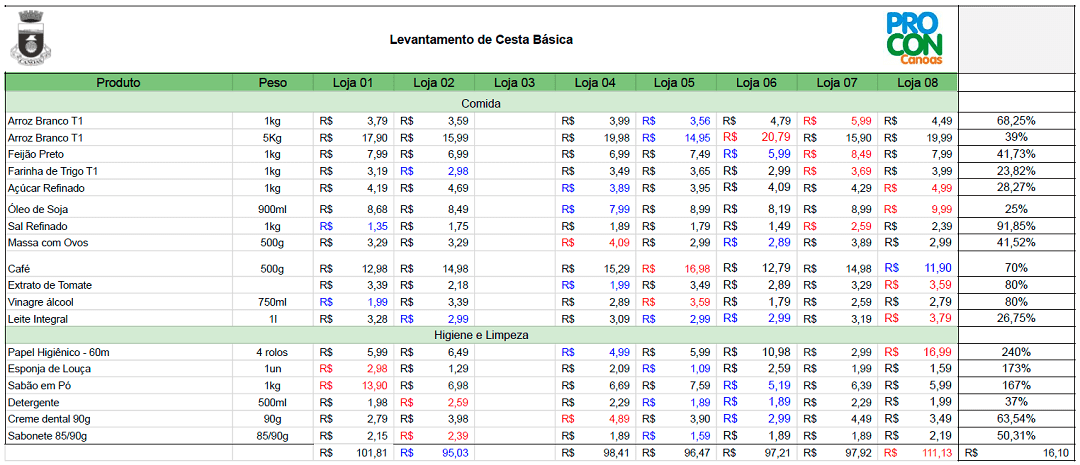Click the Higiene e Limpeza section row

(481, 335)
